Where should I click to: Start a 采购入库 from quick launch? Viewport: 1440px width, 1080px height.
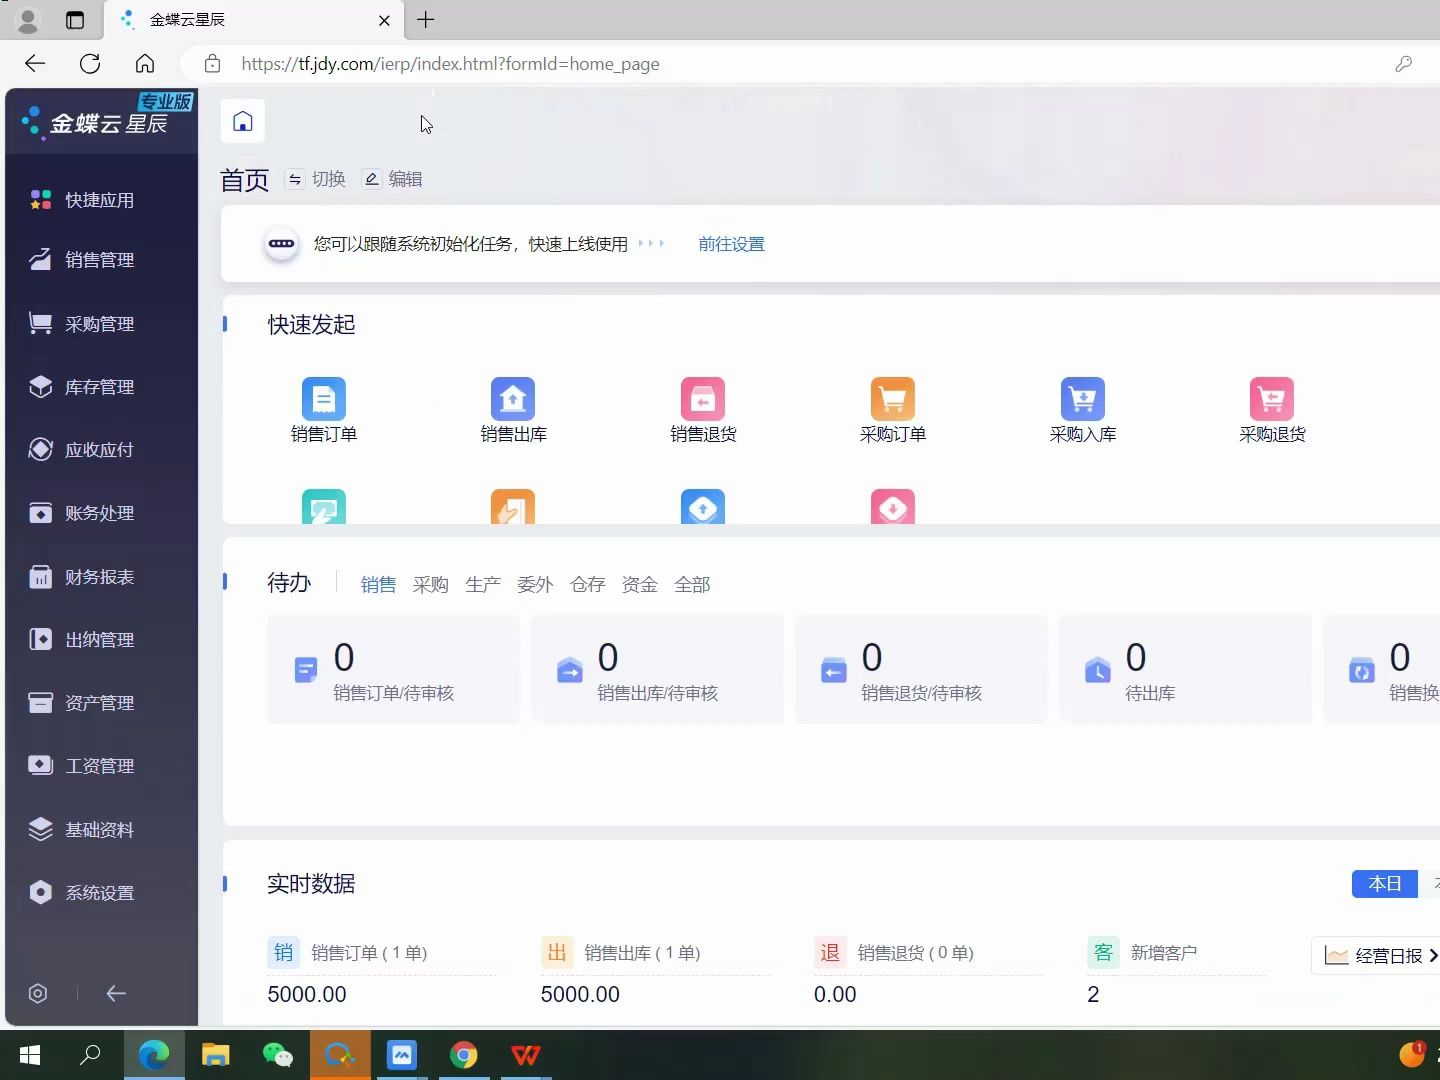point(1083,411)
